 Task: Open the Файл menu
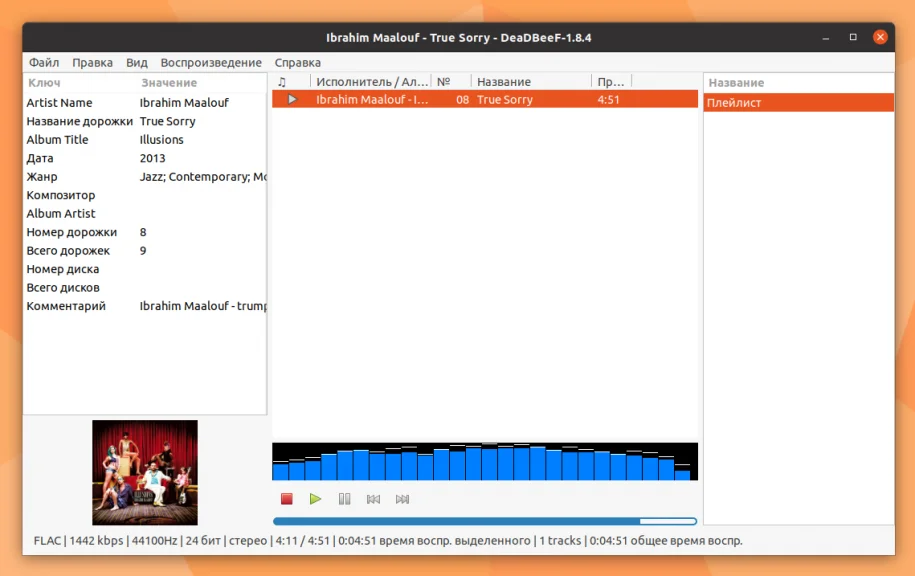coord(44,62)
